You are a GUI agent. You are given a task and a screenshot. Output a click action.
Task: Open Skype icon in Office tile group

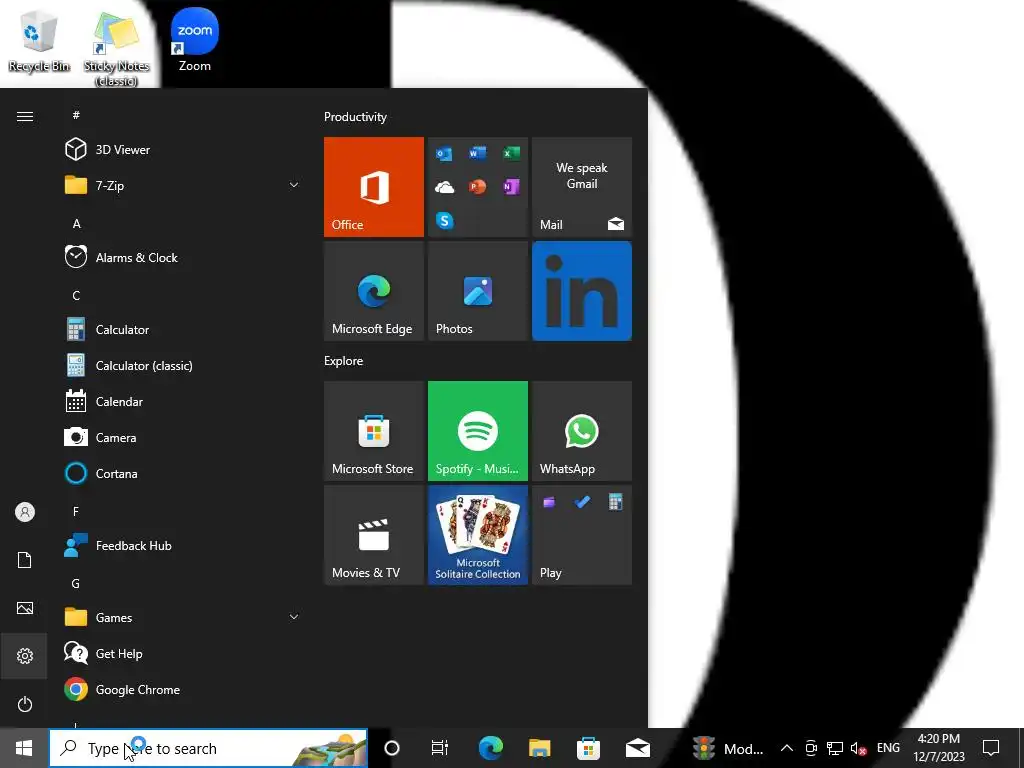tap(444, 221)
